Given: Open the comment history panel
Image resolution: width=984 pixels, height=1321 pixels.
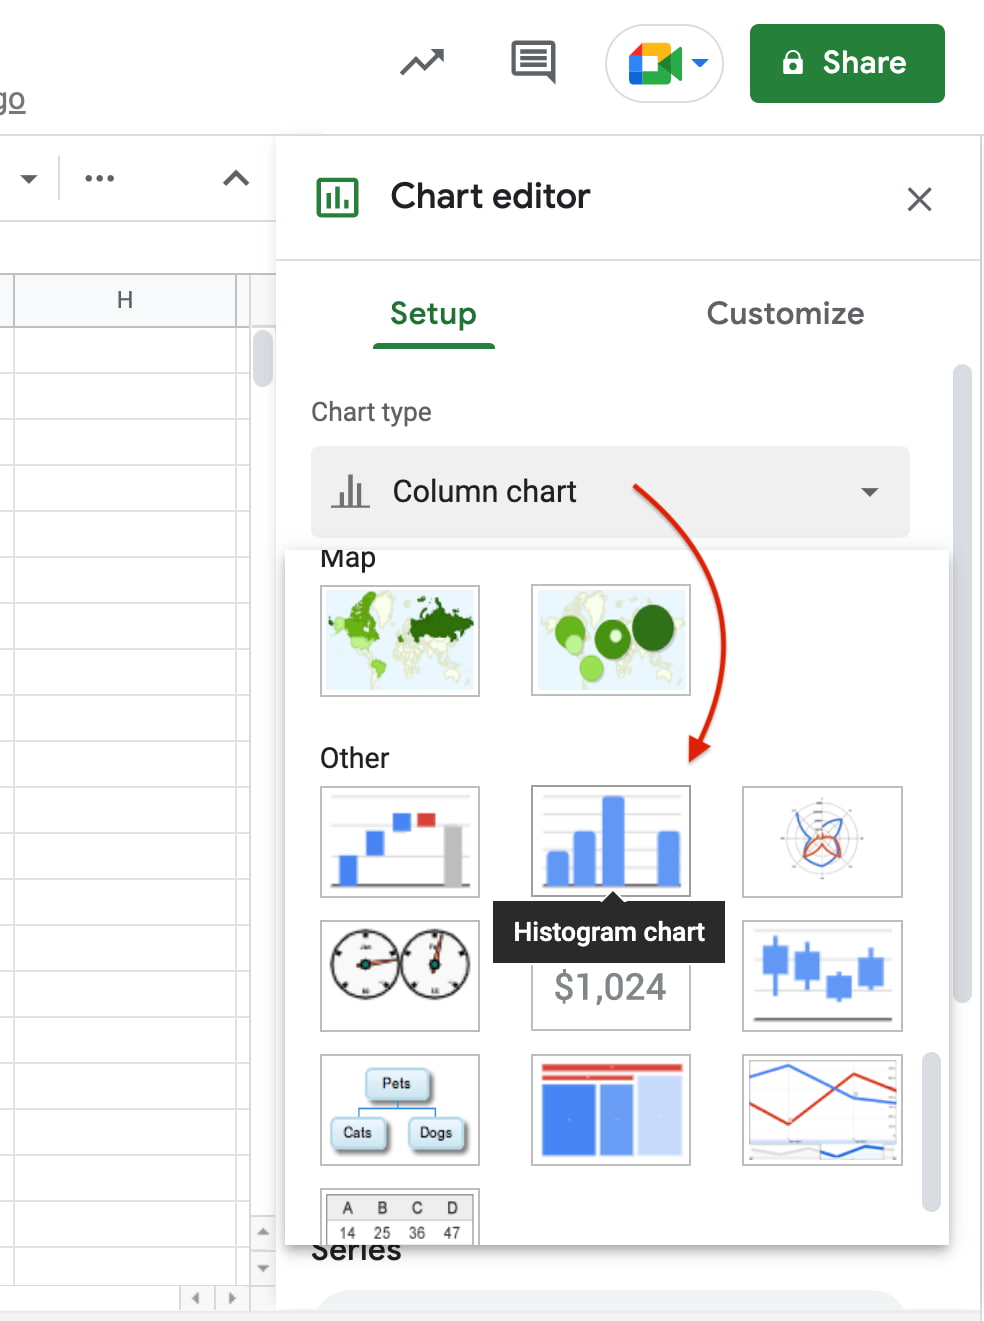Looking at the screenshot, I should pyautogui.click(x=532, y=62).
